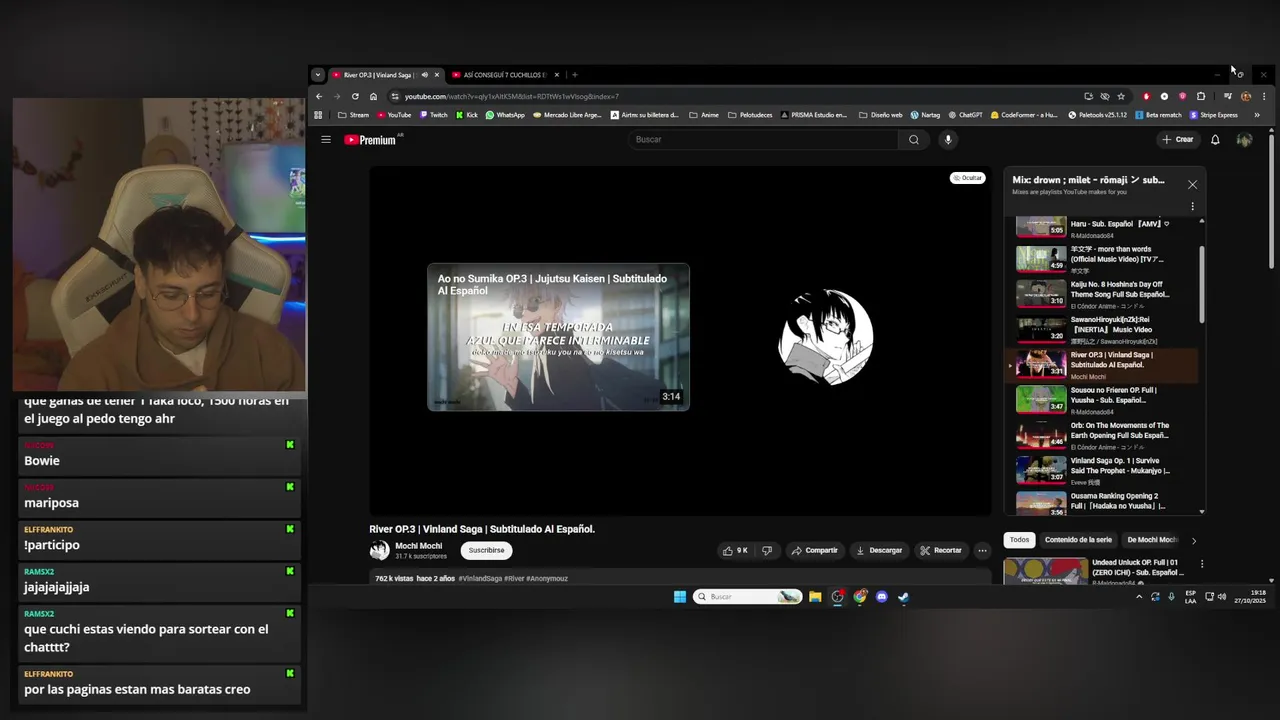
Task: Like the video with thumbs-up 9 K
Action: 735,550
